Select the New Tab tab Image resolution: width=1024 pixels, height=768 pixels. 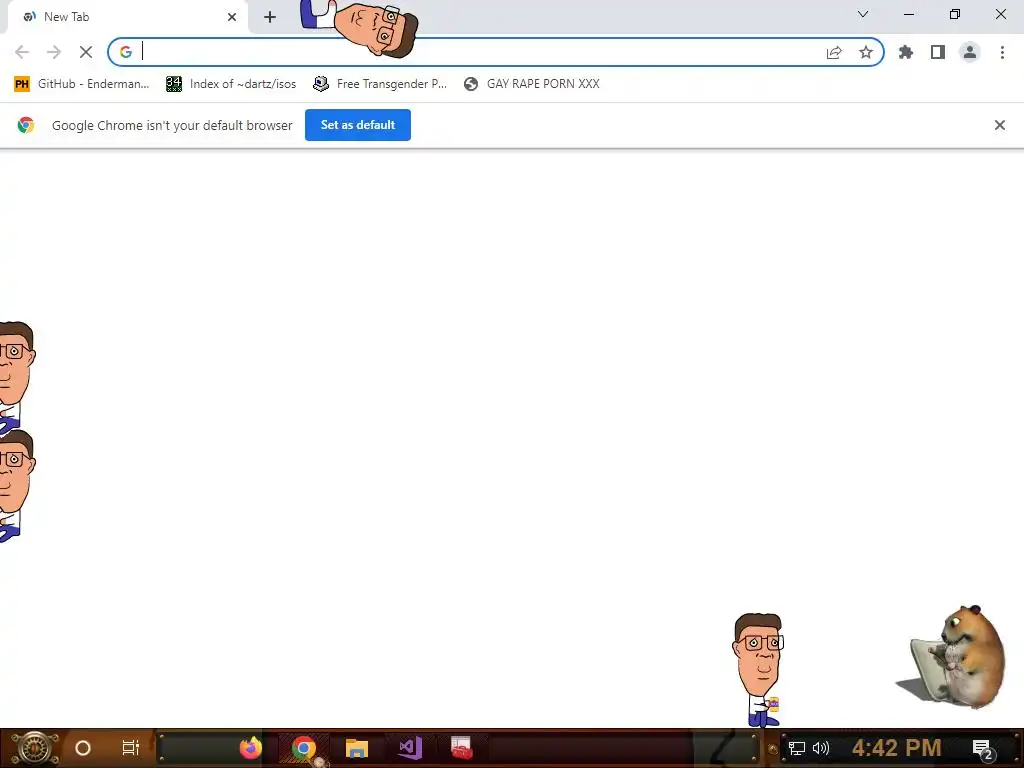pyautogui.click(x=127, y=17)
